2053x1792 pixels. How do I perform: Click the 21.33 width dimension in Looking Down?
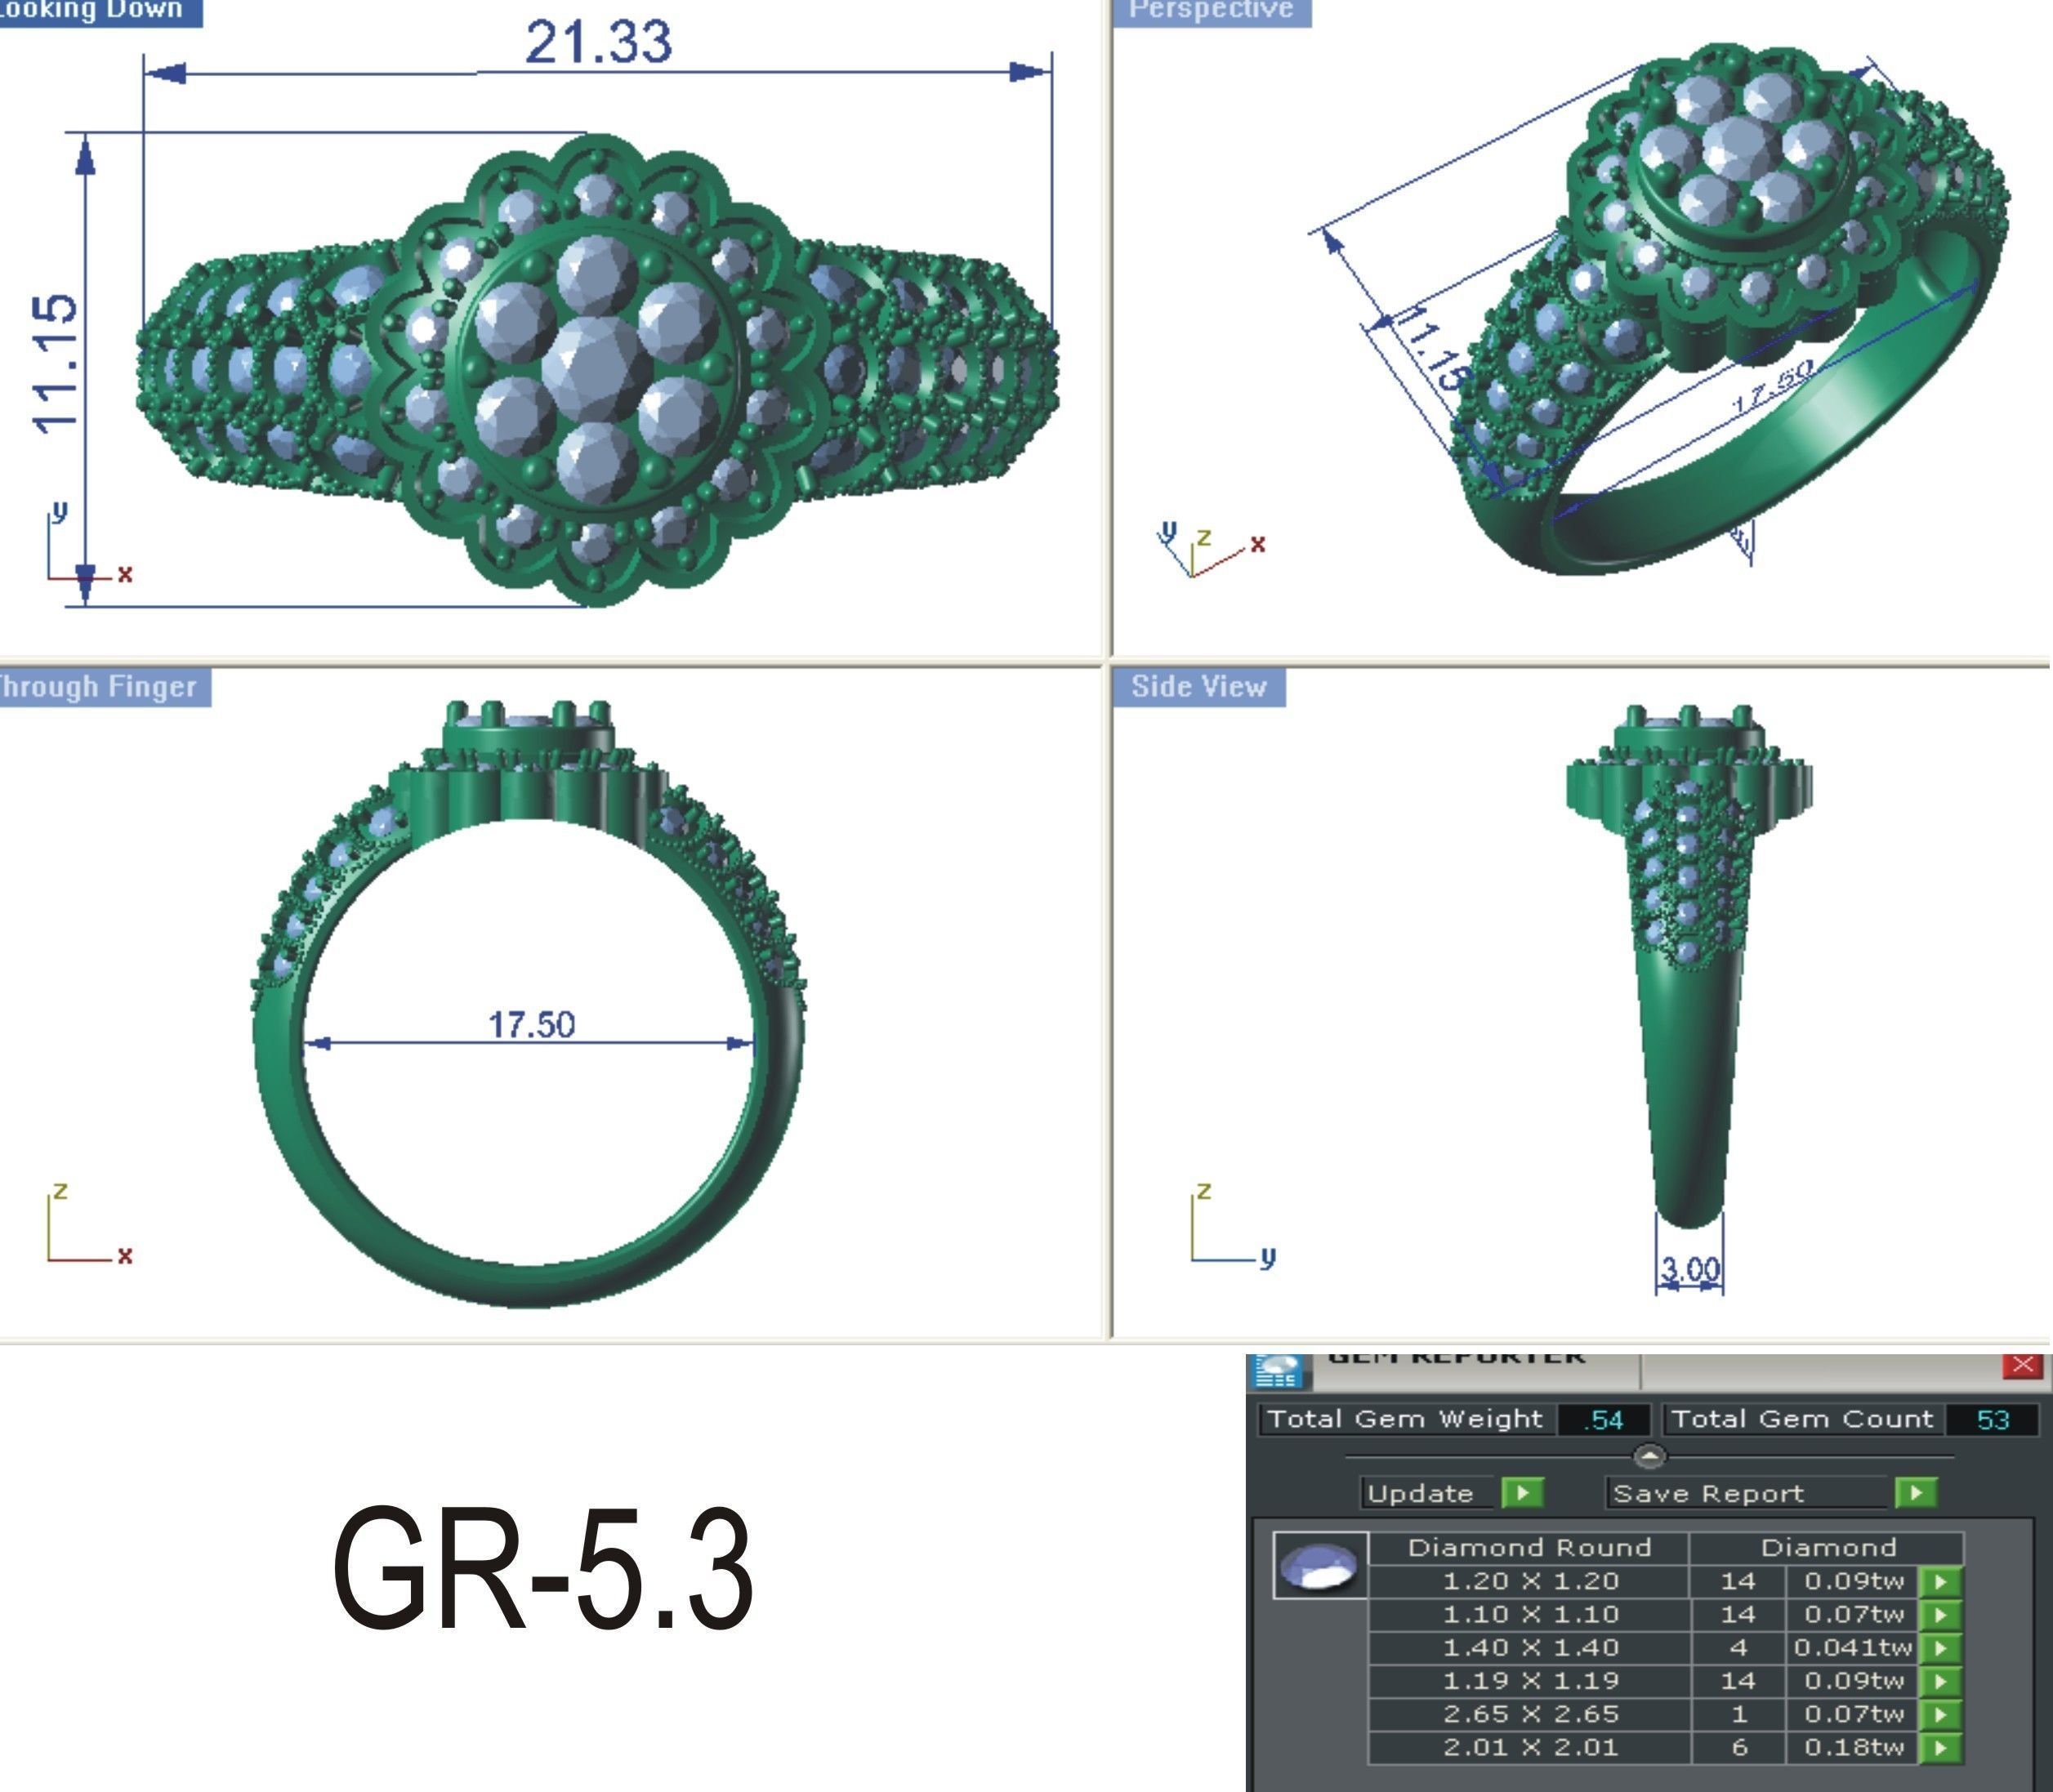(x=598, y=42)
